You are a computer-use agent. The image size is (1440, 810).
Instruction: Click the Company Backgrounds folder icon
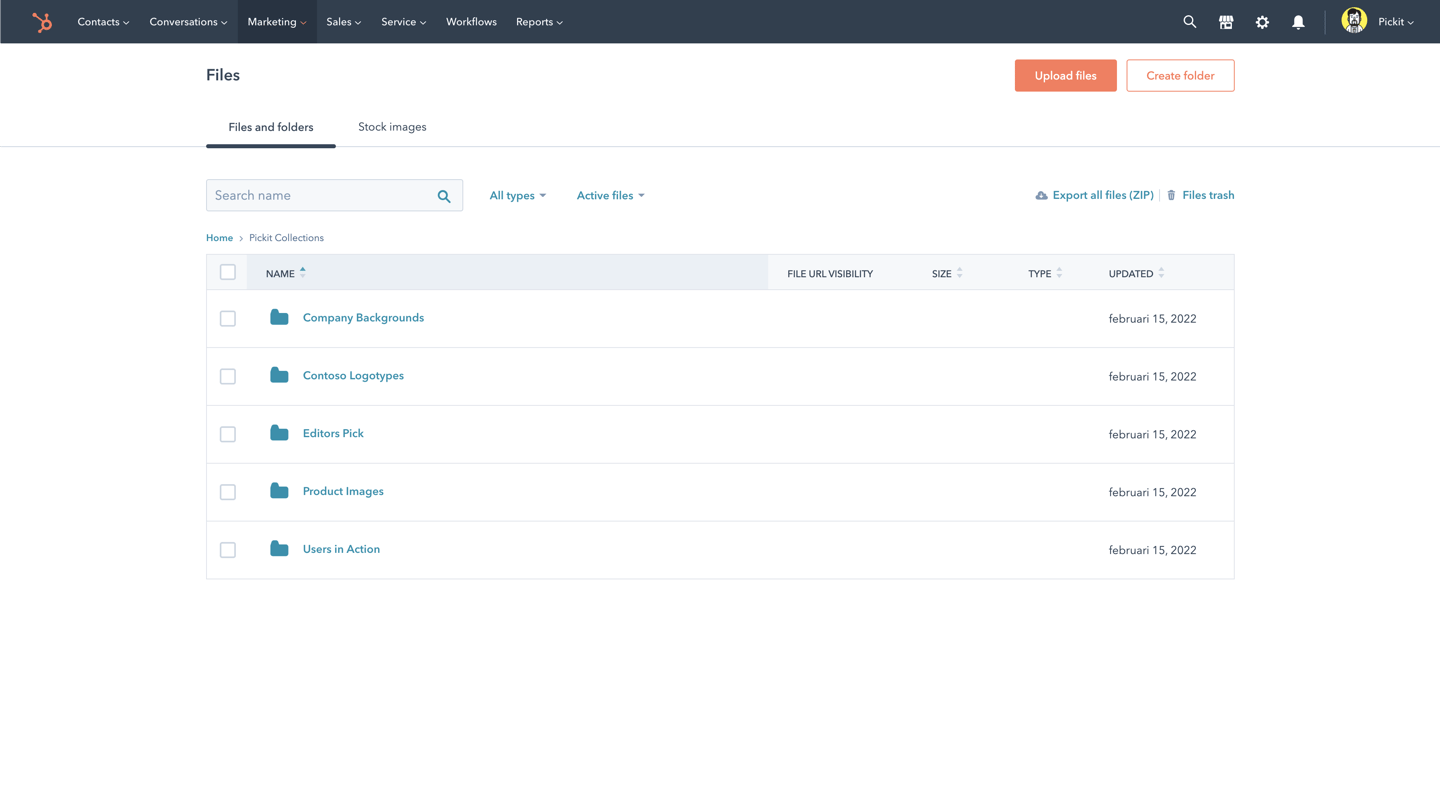click(x=279, y=318)
